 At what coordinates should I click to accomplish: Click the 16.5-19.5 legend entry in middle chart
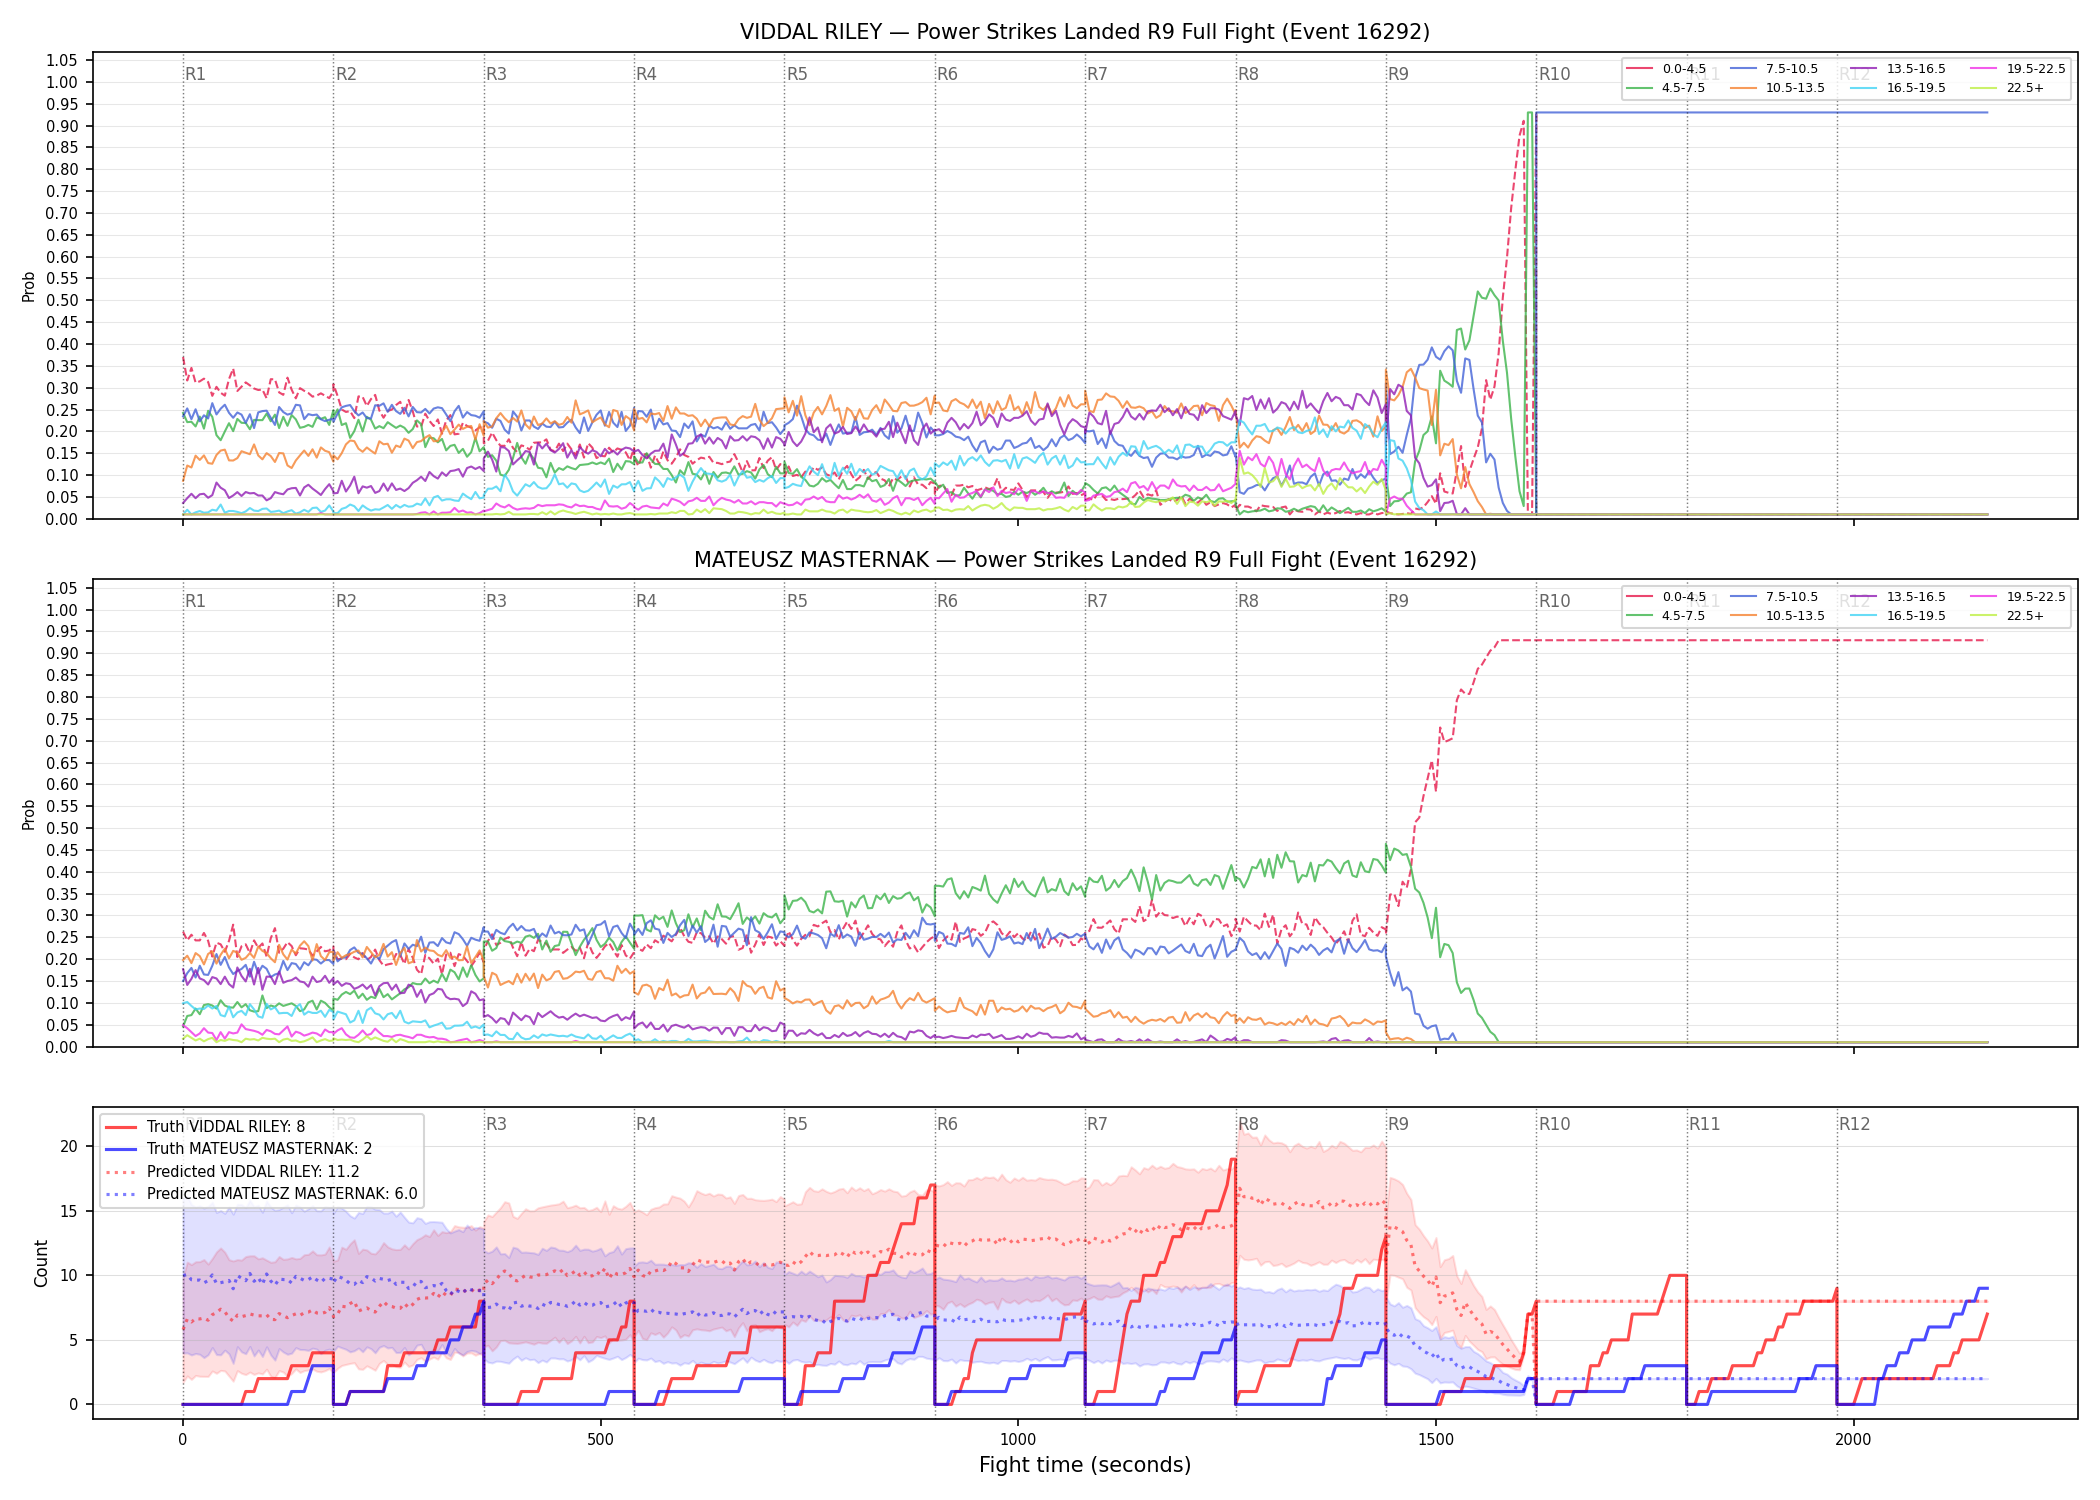click(x=1898, y=616)
